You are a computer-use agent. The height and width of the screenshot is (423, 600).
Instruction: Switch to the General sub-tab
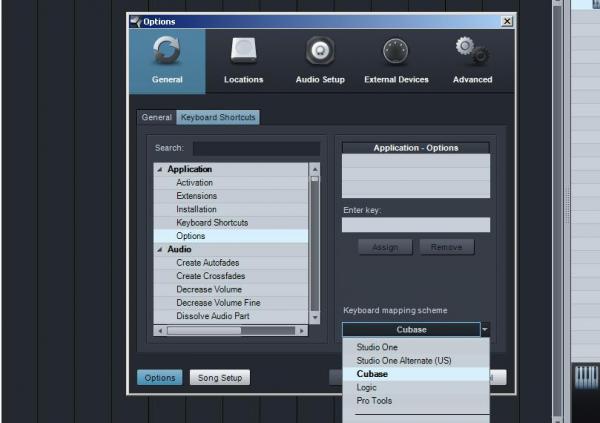(x=157, y=117)
